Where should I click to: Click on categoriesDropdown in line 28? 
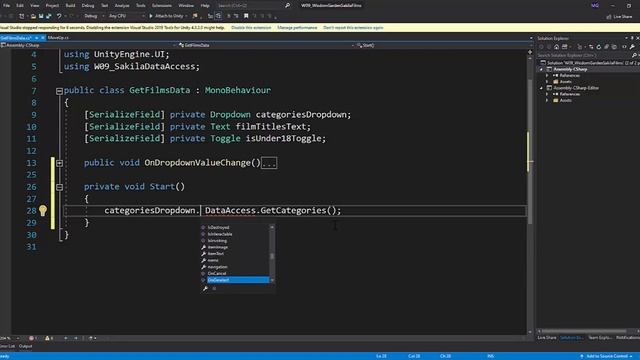150,211
